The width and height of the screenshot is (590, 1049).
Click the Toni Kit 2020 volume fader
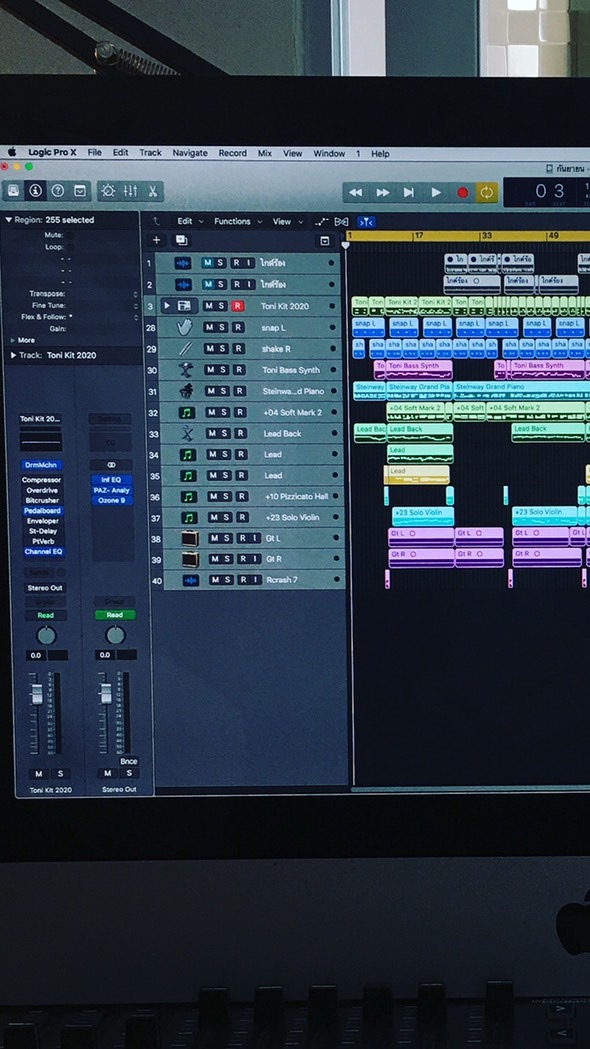(36, 694)
